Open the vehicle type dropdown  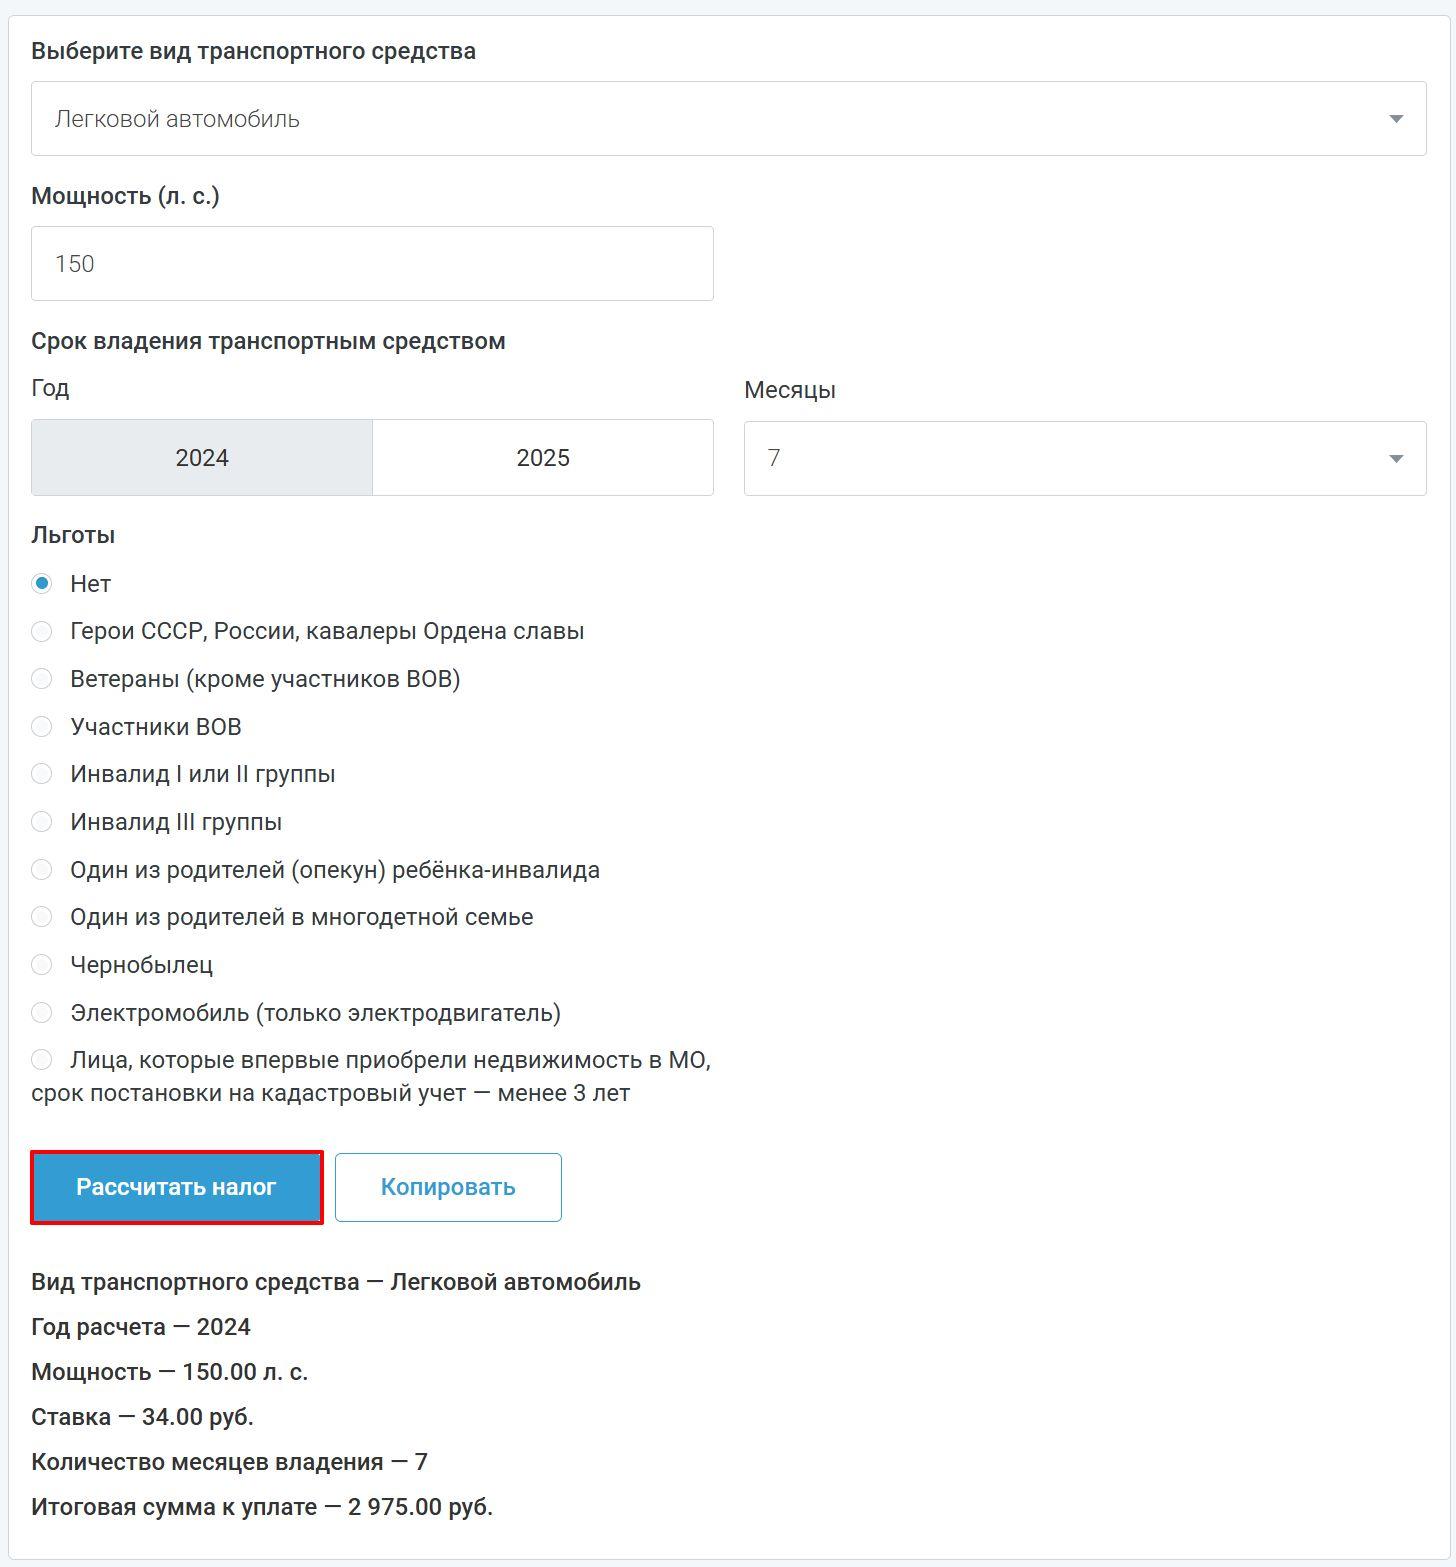click(x=700, y=119)
